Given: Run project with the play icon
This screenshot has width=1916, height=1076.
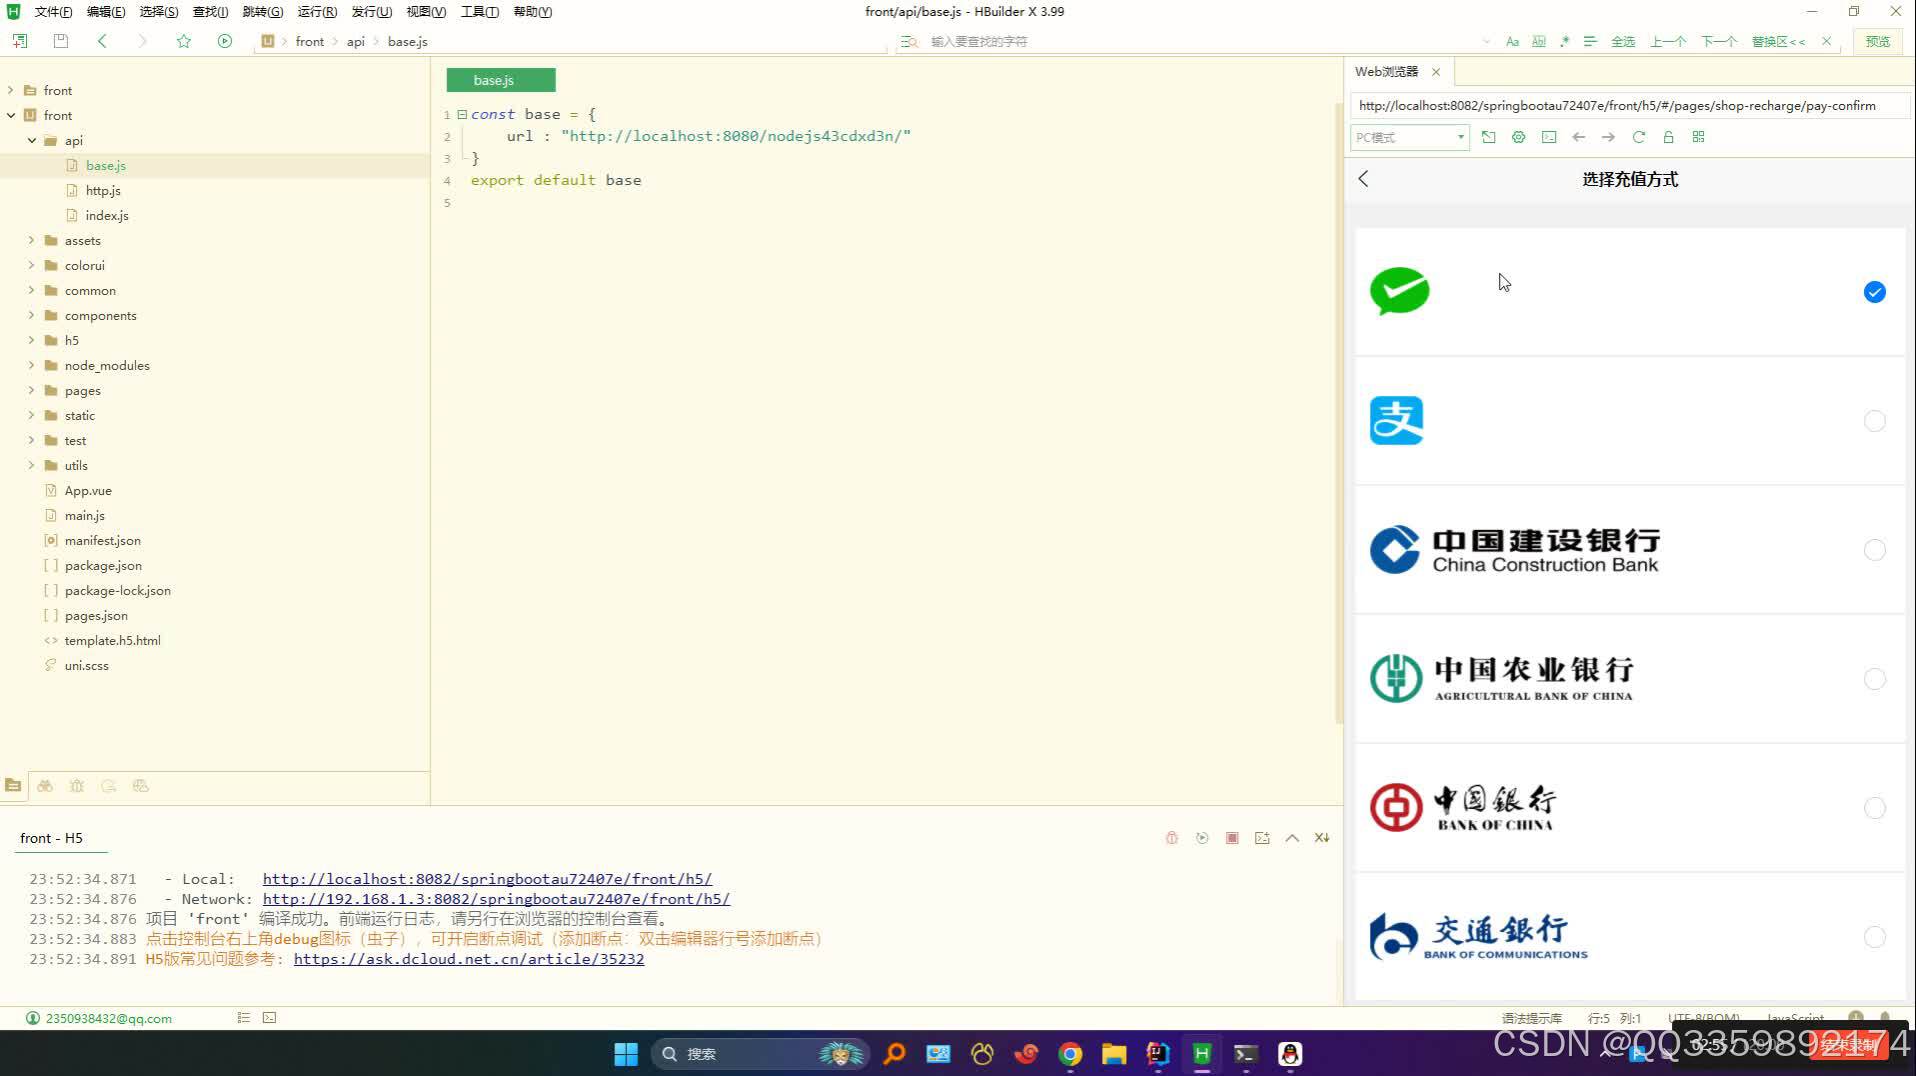Looking at the screenshot, I should coord(224,41).
